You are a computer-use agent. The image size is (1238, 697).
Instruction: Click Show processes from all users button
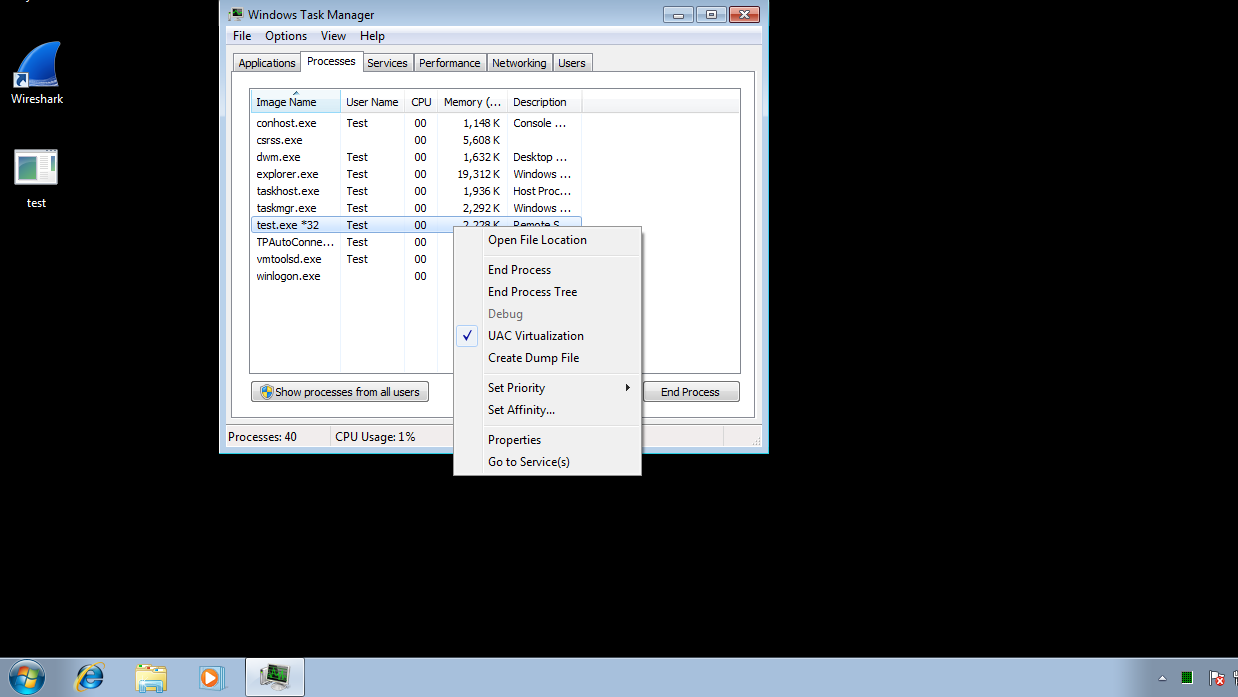(340, 392)
